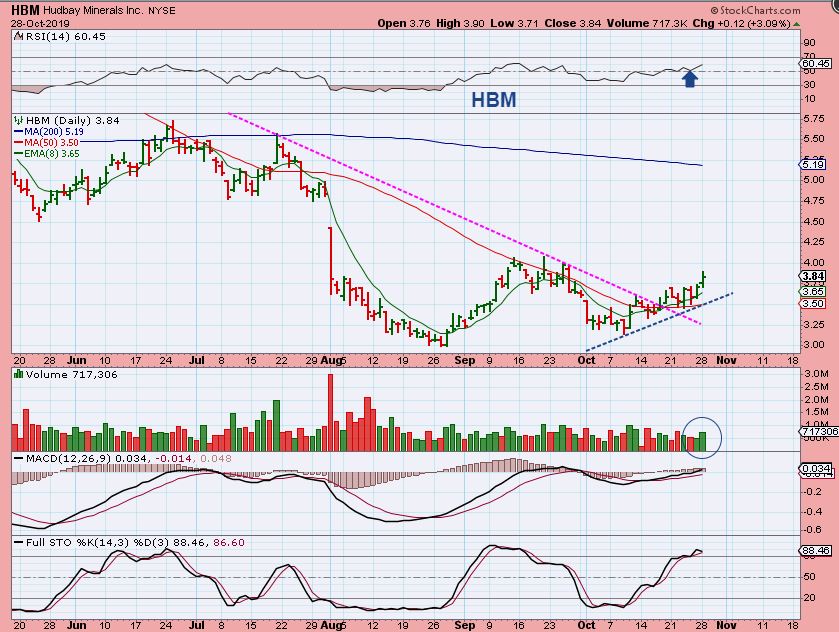Click the 'Sep' label on price chart axis
Viewport: 839px width, 632px height.
click(464, 360)
